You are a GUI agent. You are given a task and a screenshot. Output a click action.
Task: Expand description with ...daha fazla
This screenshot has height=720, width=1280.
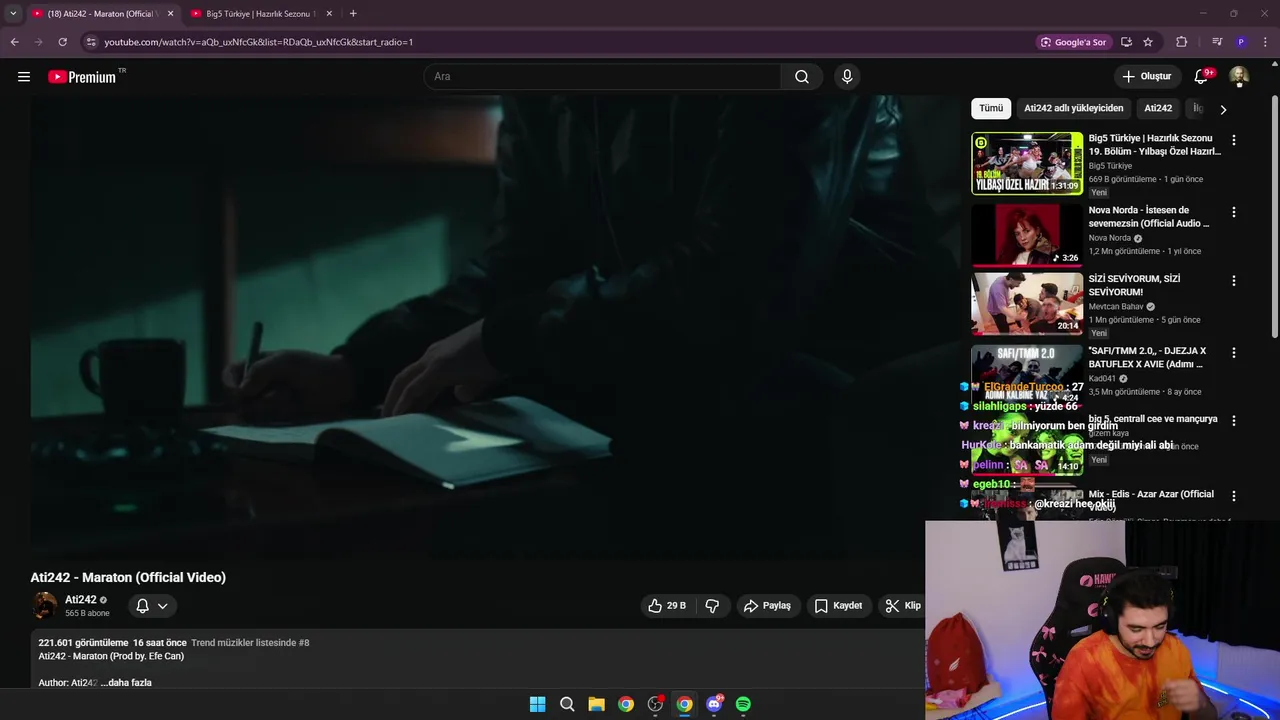(126, 682)
